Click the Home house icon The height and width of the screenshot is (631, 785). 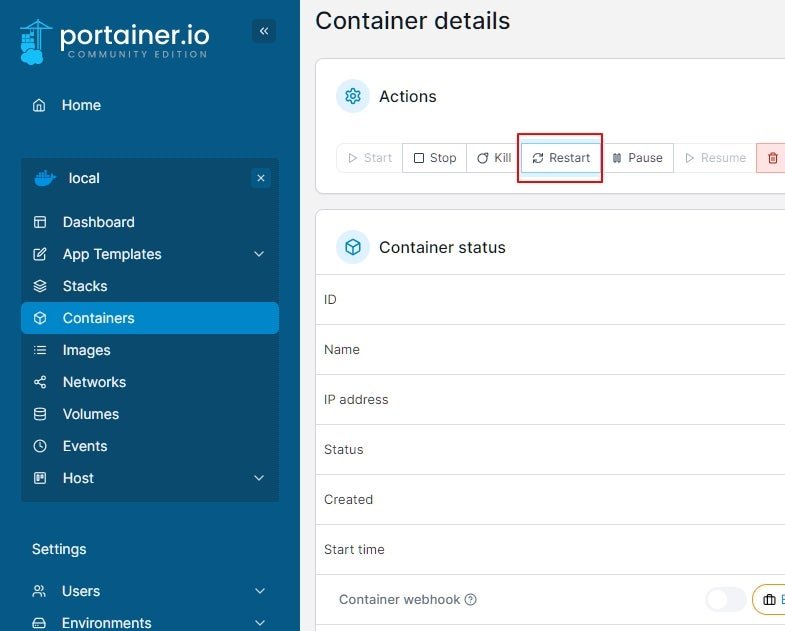coord(39,105)
